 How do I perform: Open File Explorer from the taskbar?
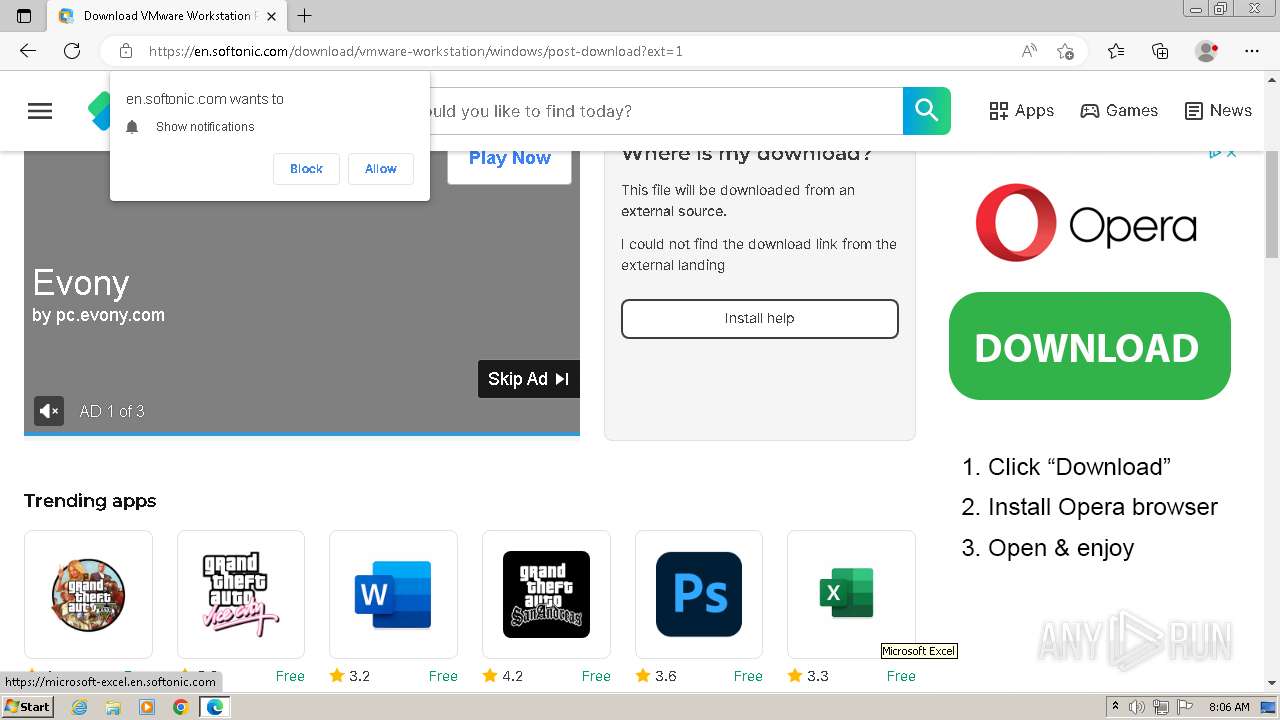click(x=113, y=707)
